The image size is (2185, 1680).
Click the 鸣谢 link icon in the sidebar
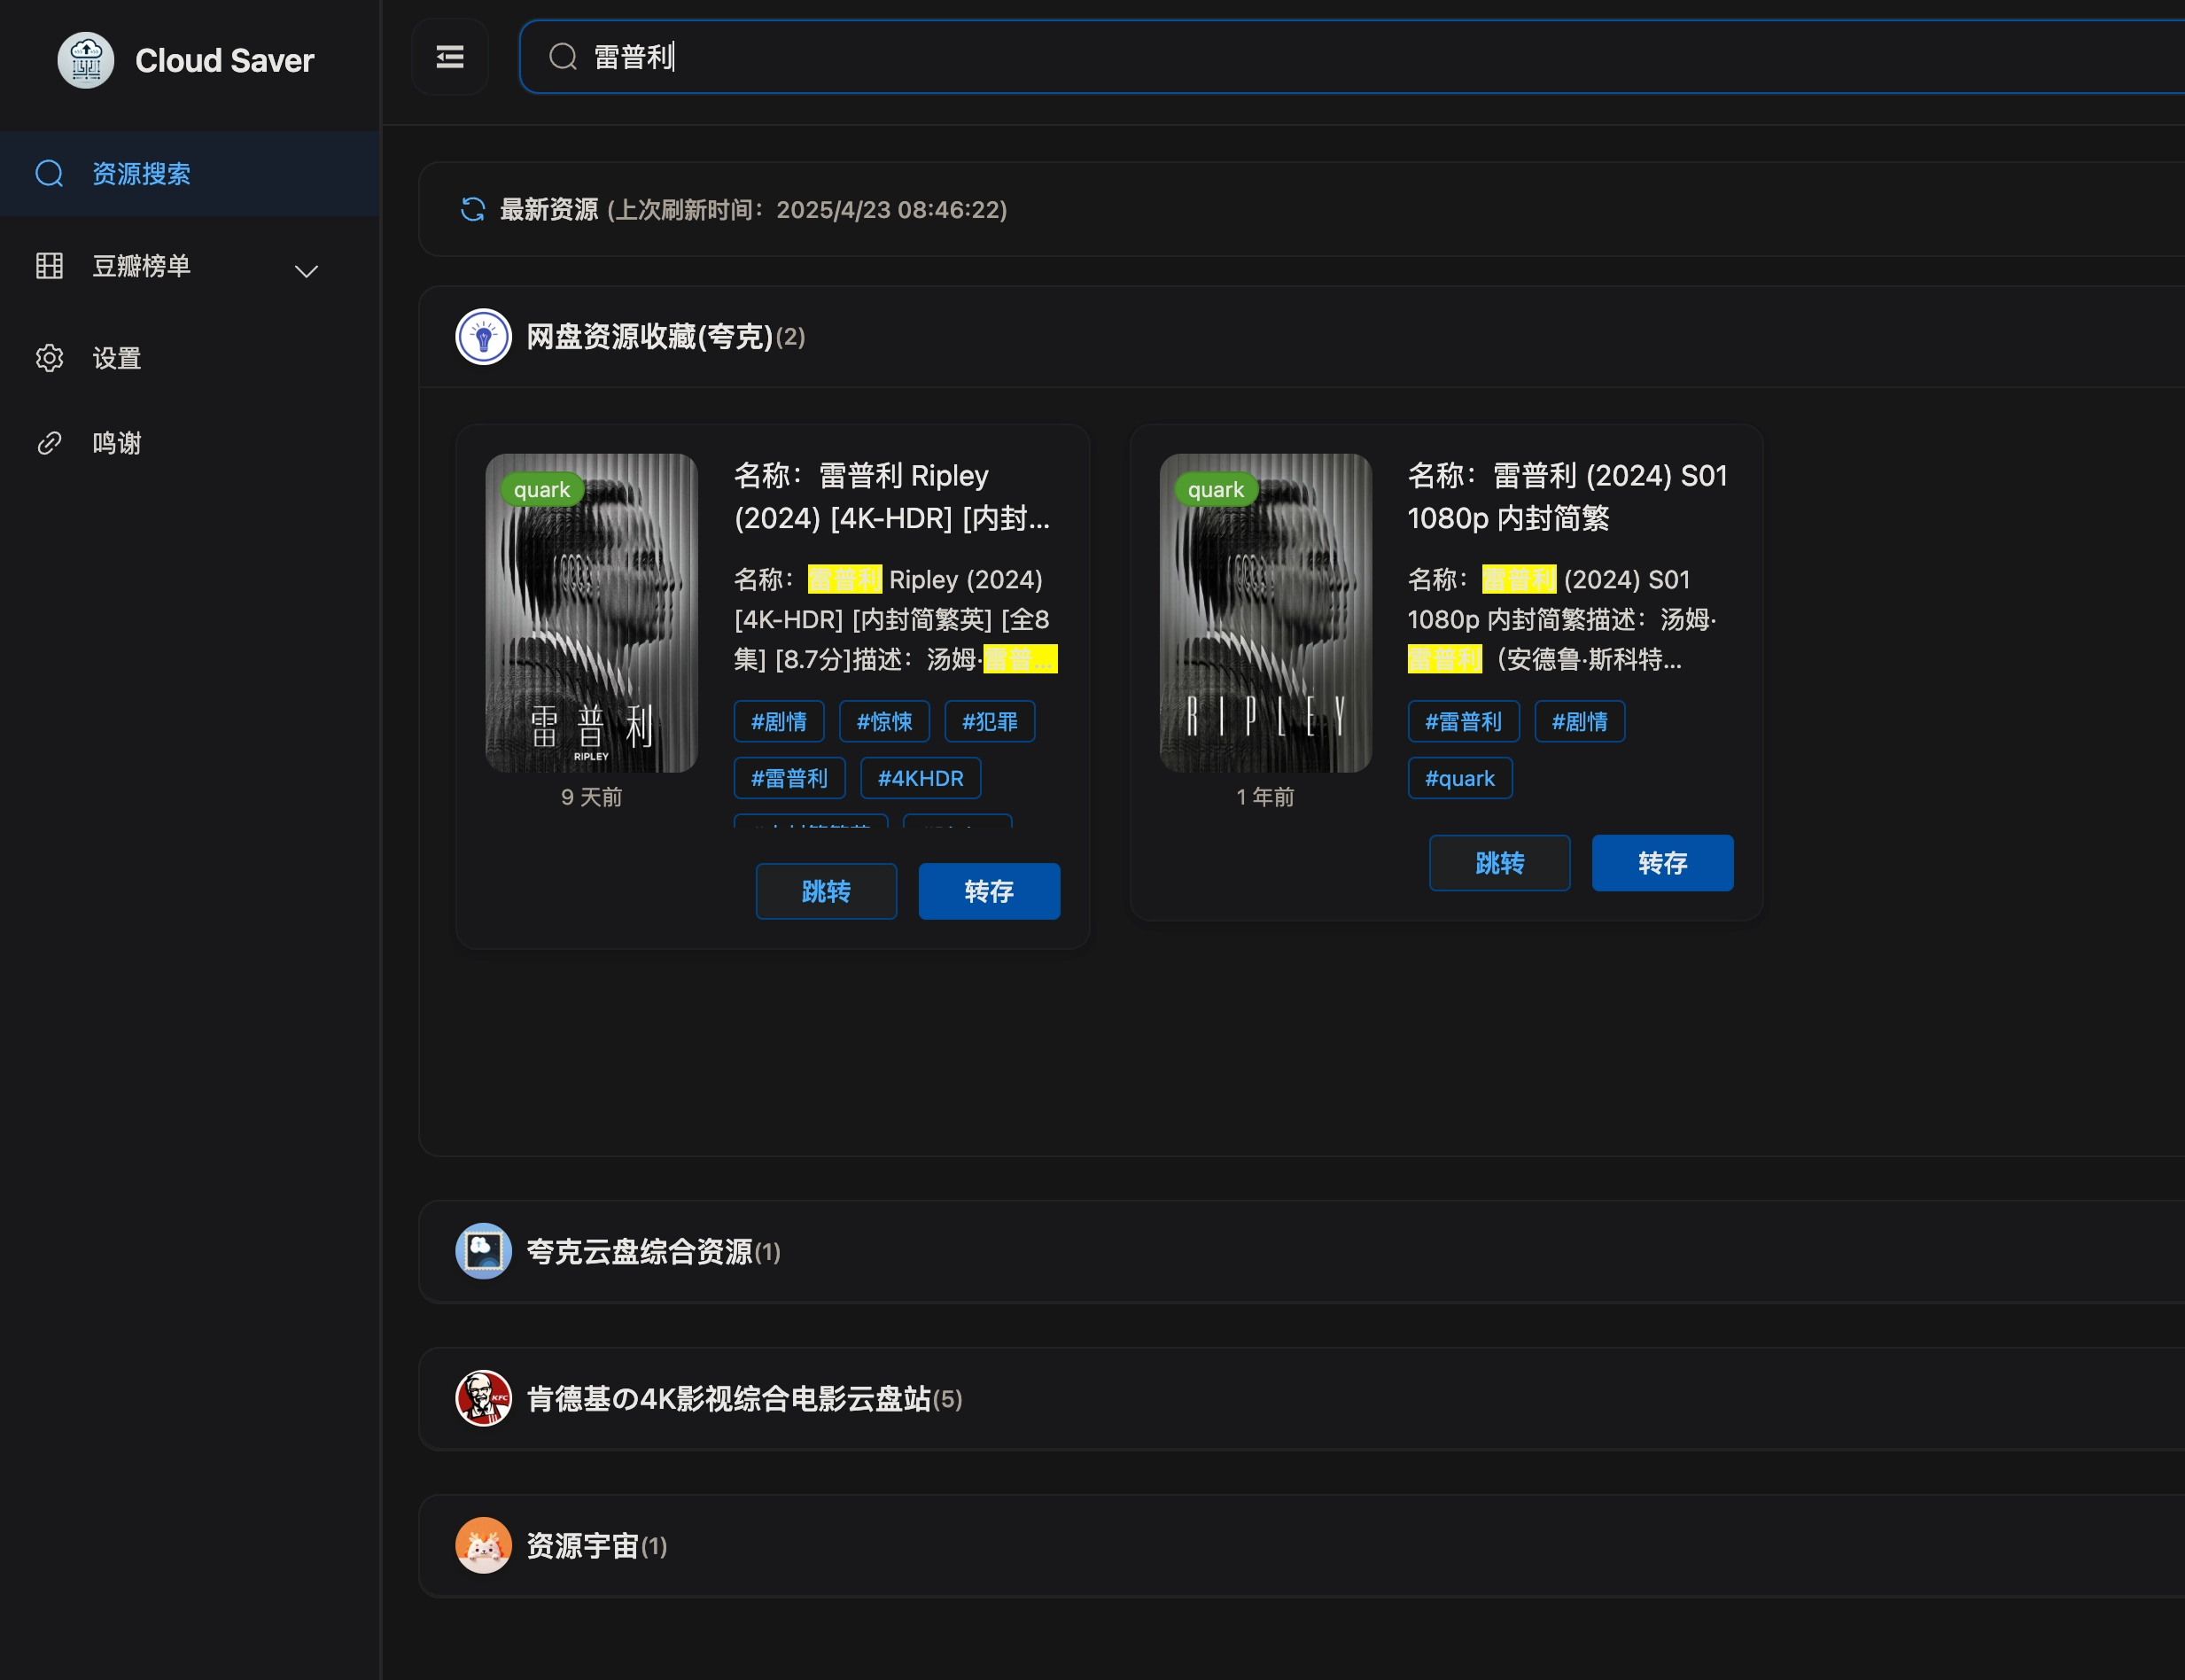click(49, 443)
